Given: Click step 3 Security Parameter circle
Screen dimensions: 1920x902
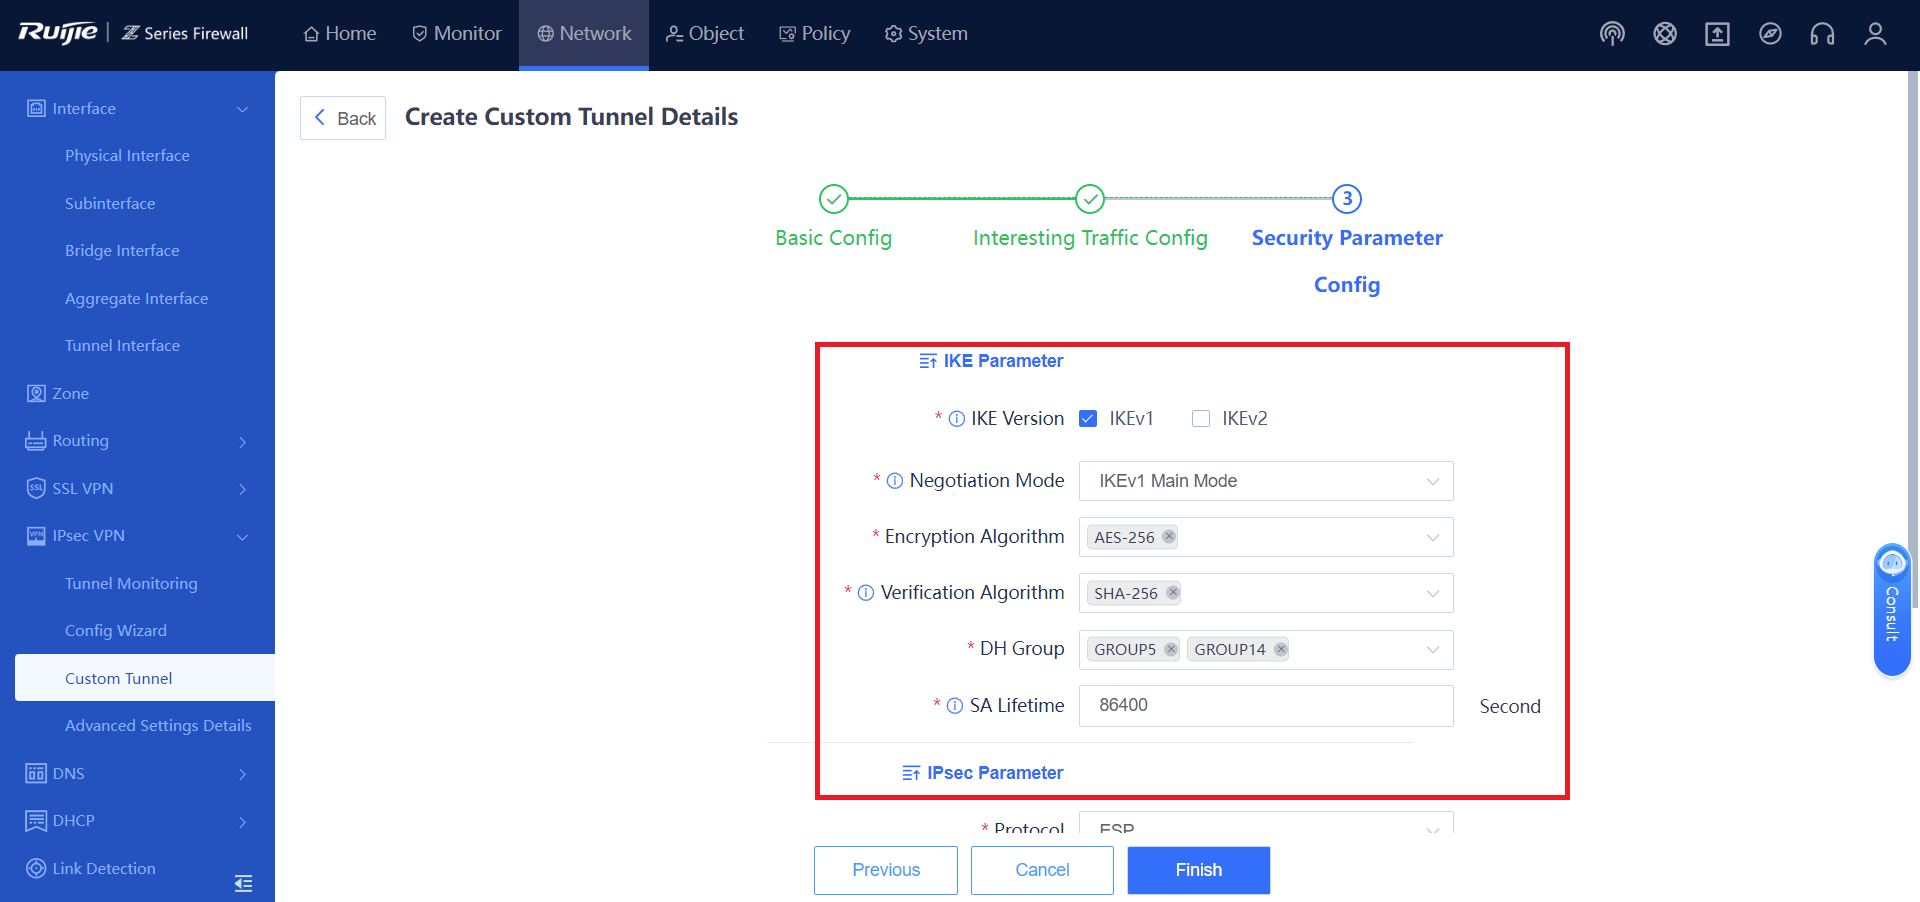Looking at the screenshot, I should click(x=1347, y=199).
